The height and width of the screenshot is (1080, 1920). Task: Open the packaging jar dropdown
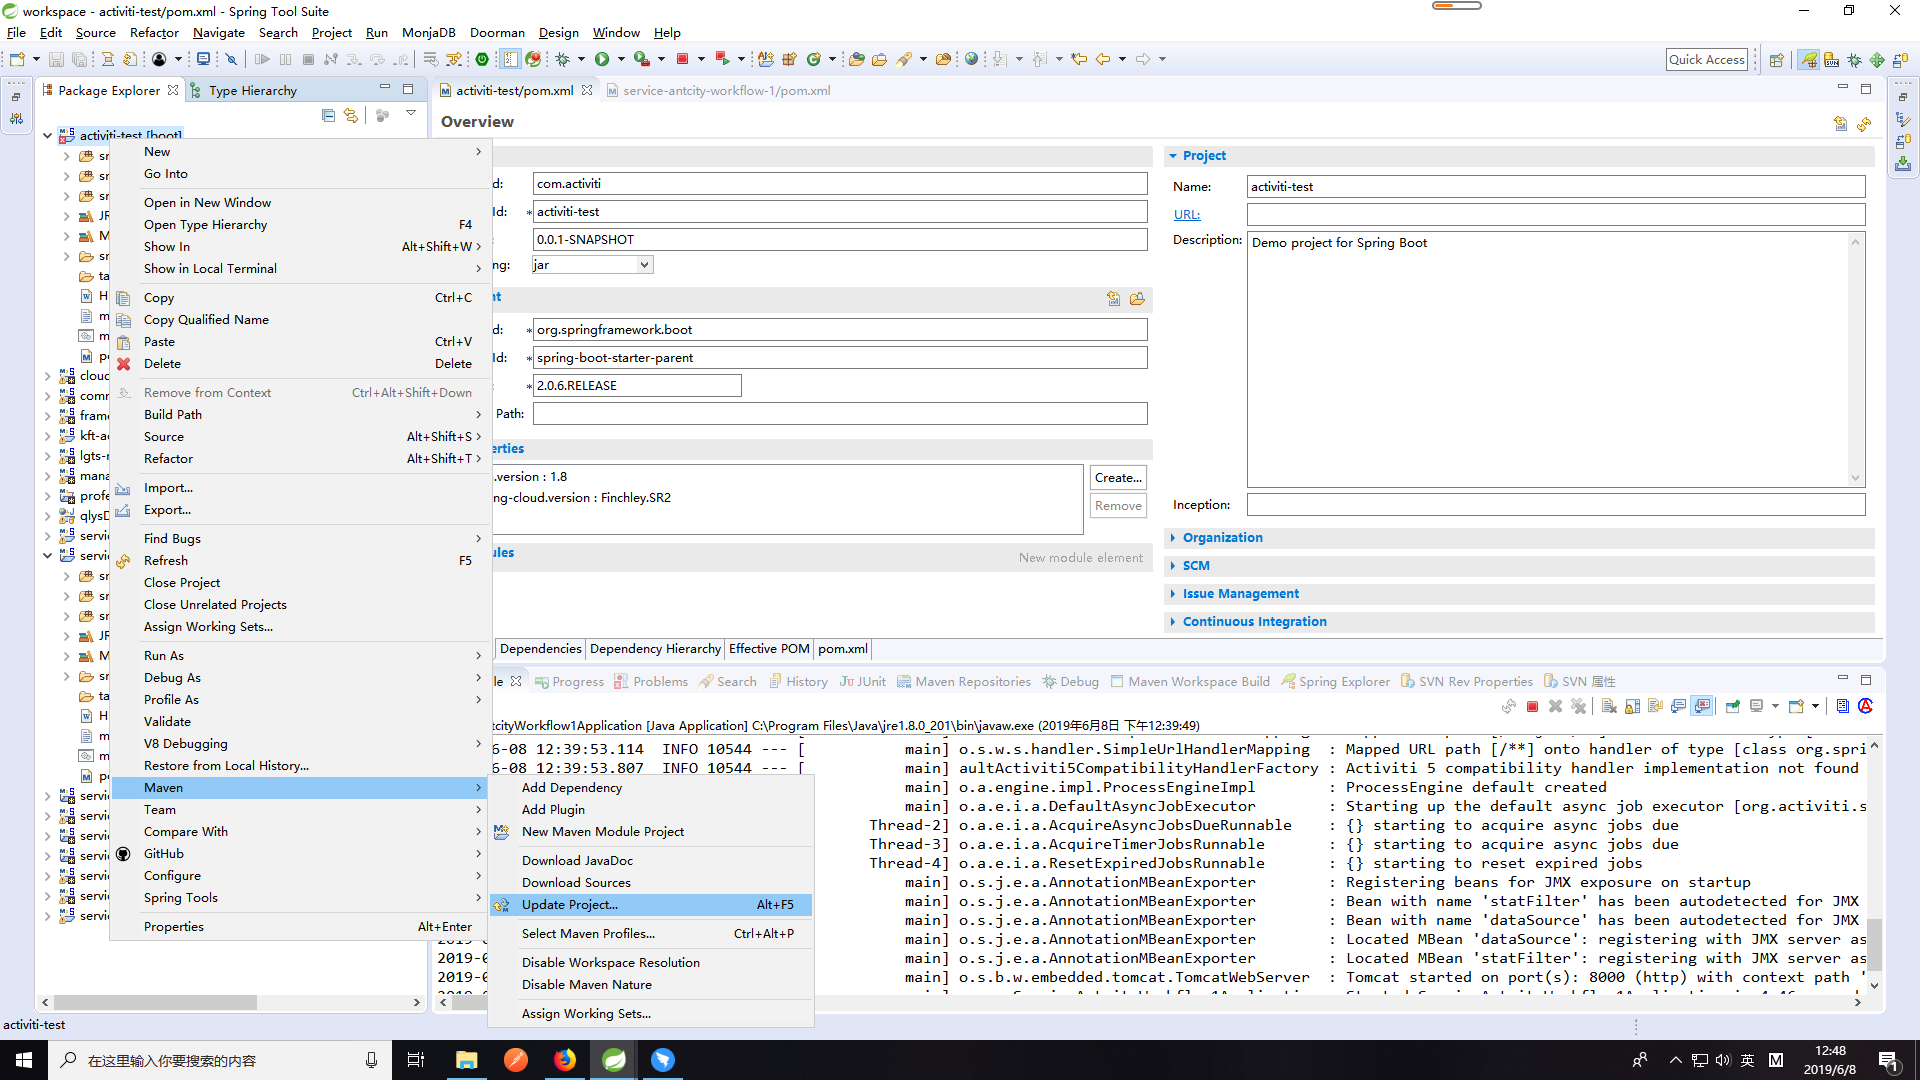coord(645,265)
